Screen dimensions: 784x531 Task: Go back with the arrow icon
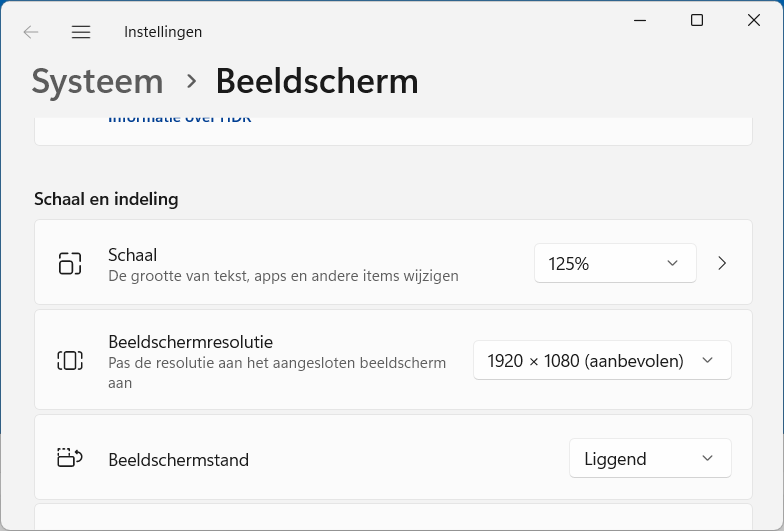pos(31,32)
